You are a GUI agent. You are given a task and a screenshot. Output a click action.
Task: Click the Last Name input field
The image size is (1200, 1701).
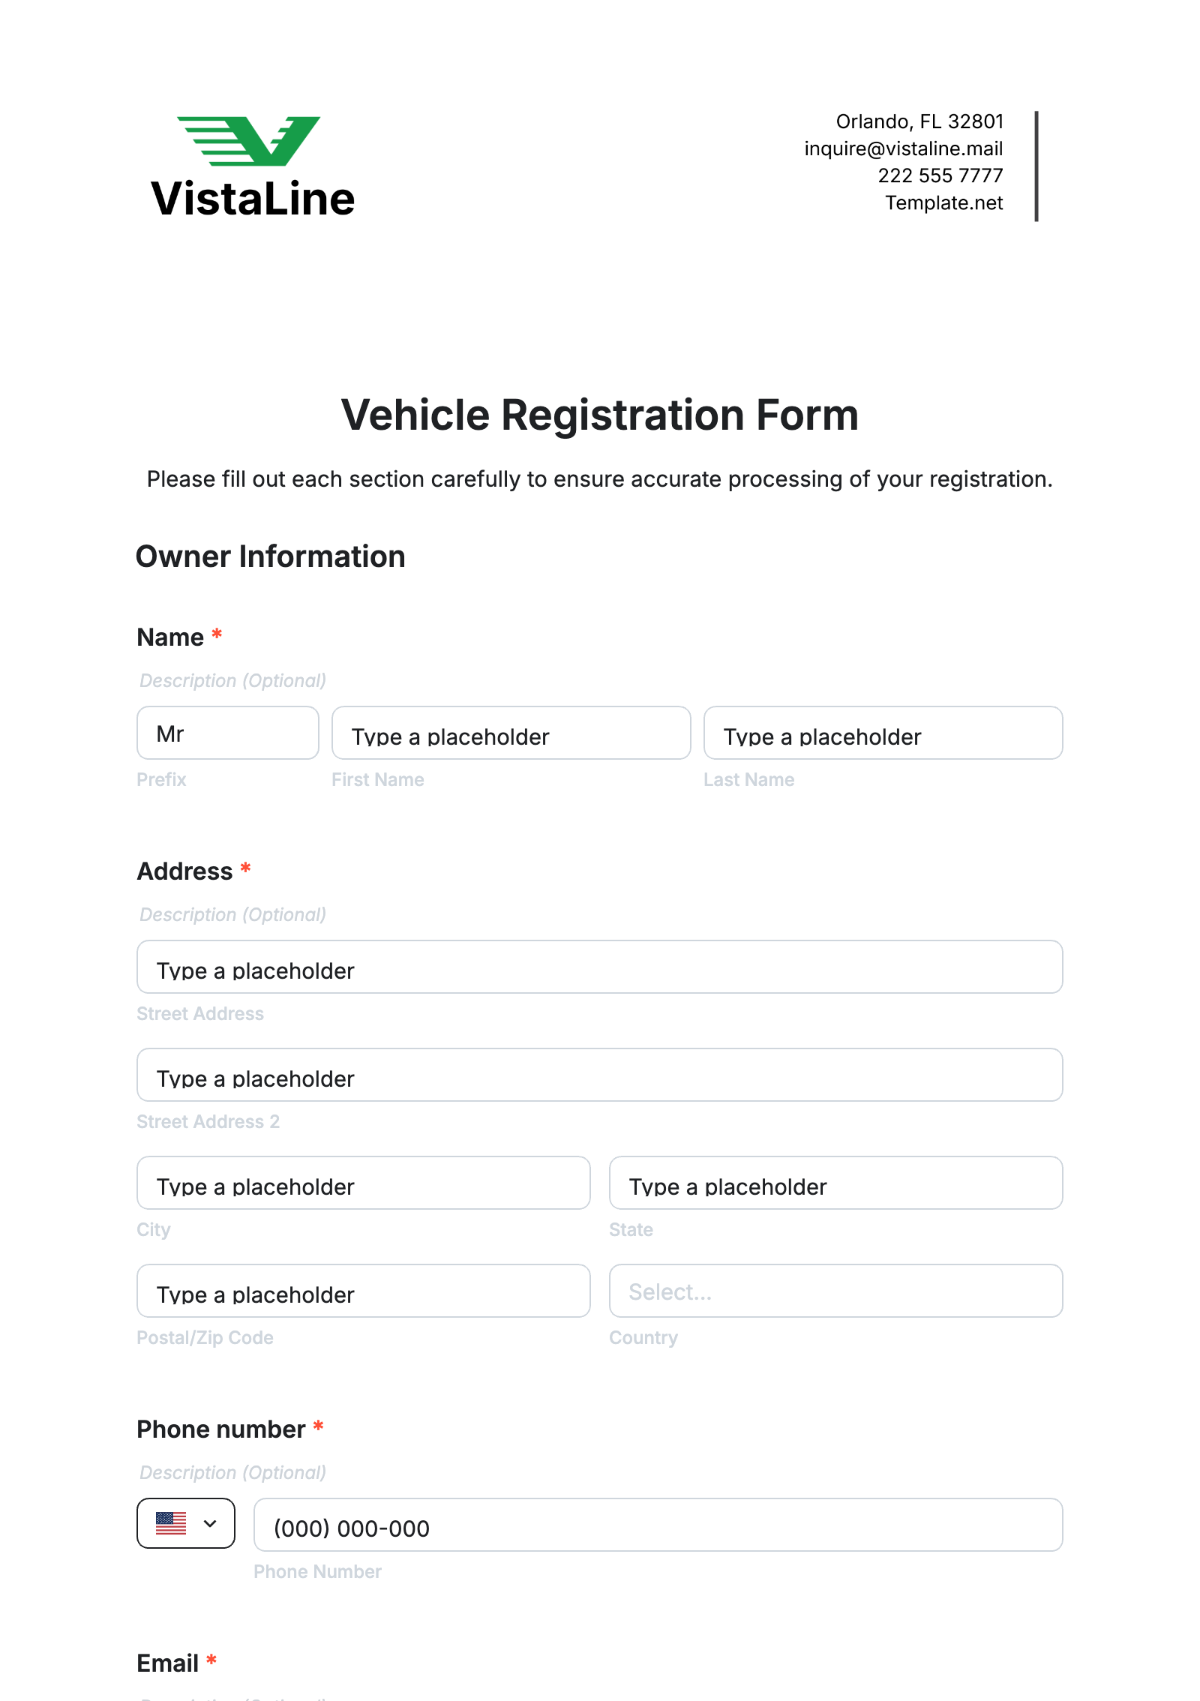882,733
